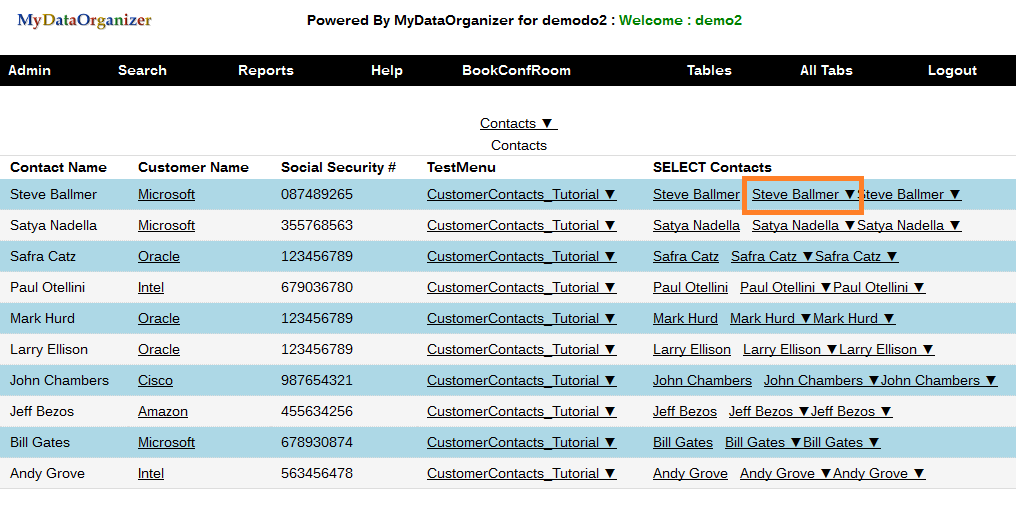The image size is (1016, 519).
Task: Open the Search menu item
Action: 142,70
